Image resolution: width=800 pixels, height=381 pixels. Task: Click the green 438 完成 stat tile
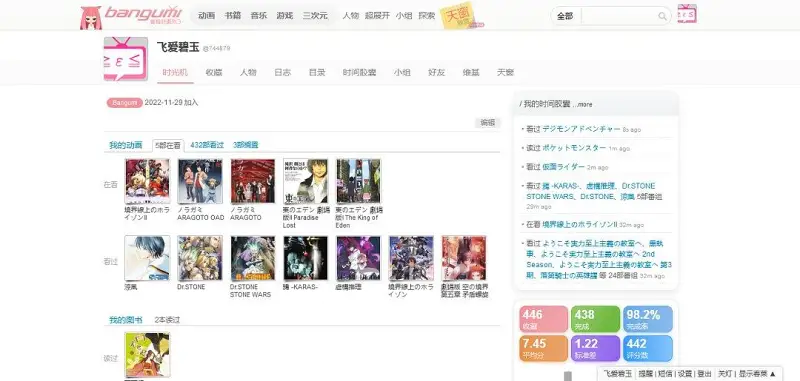595,319
